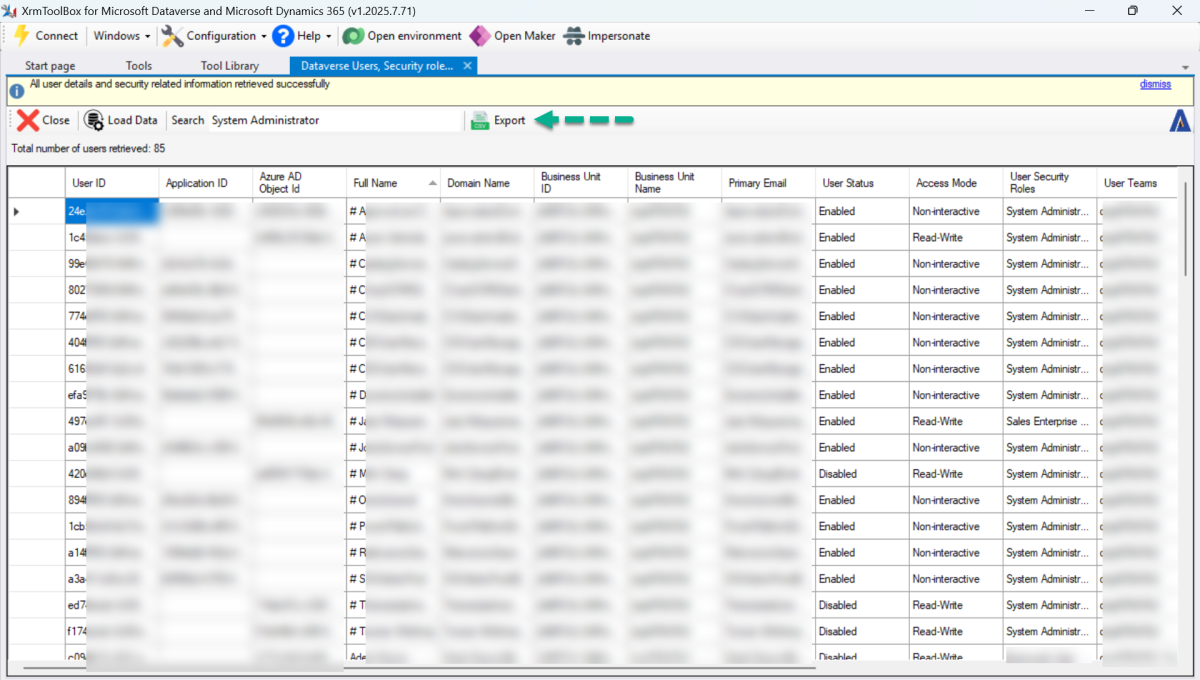This screenshot has height=680, width=1200.
Task: Switch to the Start page tab
Action: click(50, 66)
